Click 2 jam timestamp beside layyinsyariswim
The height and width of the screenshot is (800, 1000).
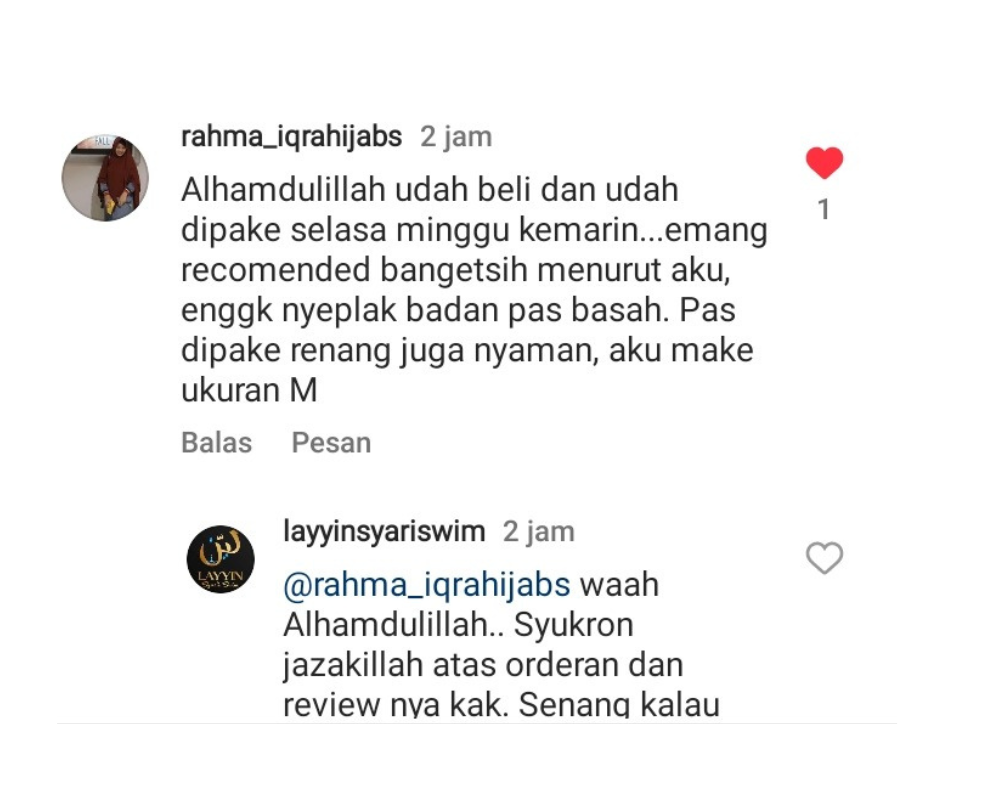(x=539, y=531)
